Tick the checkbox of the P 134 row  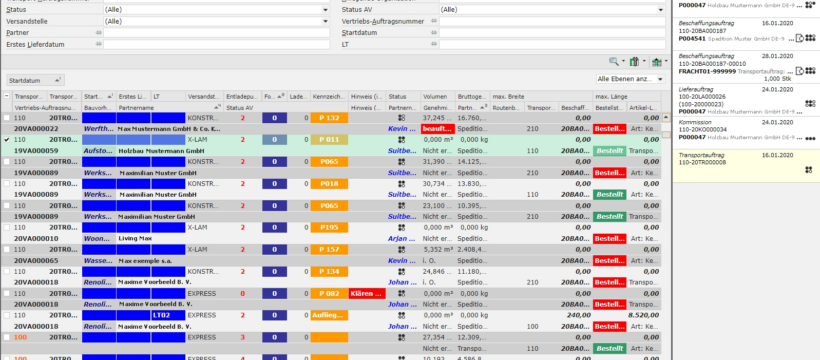point(6,272)
